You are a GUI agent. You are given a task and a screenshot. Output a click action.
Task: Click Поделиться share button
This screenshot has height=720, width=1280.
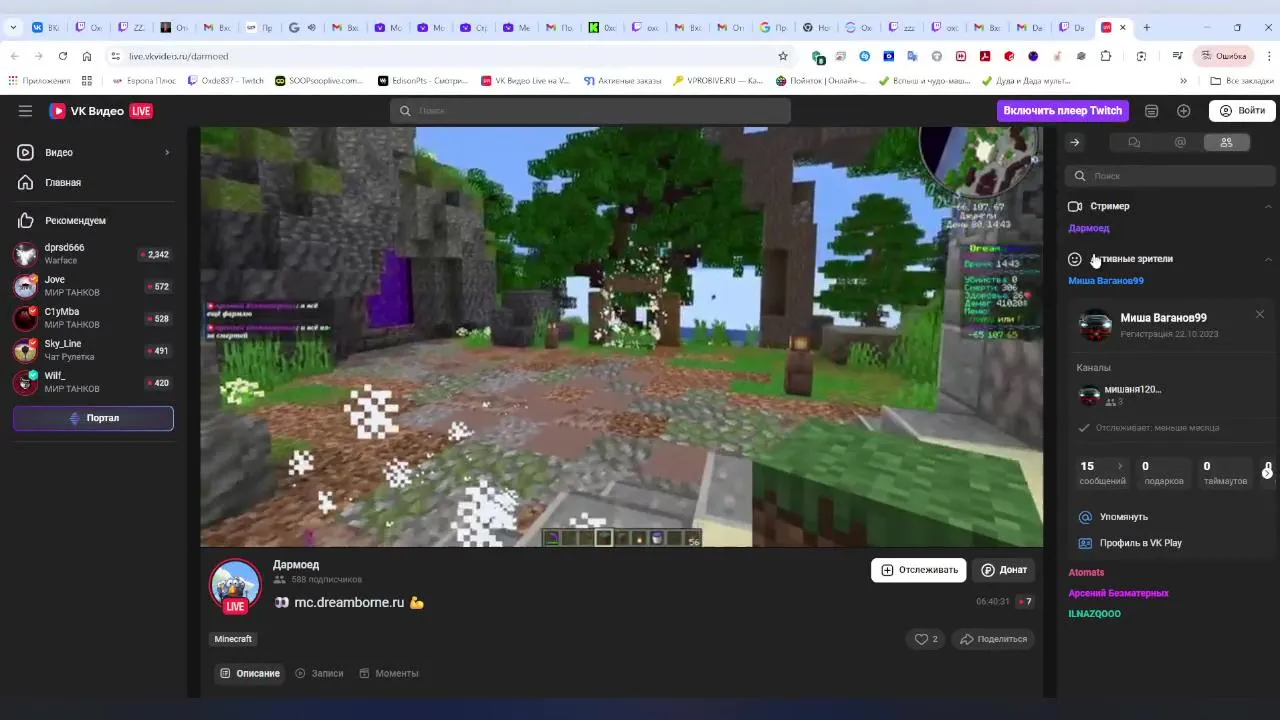993,639
